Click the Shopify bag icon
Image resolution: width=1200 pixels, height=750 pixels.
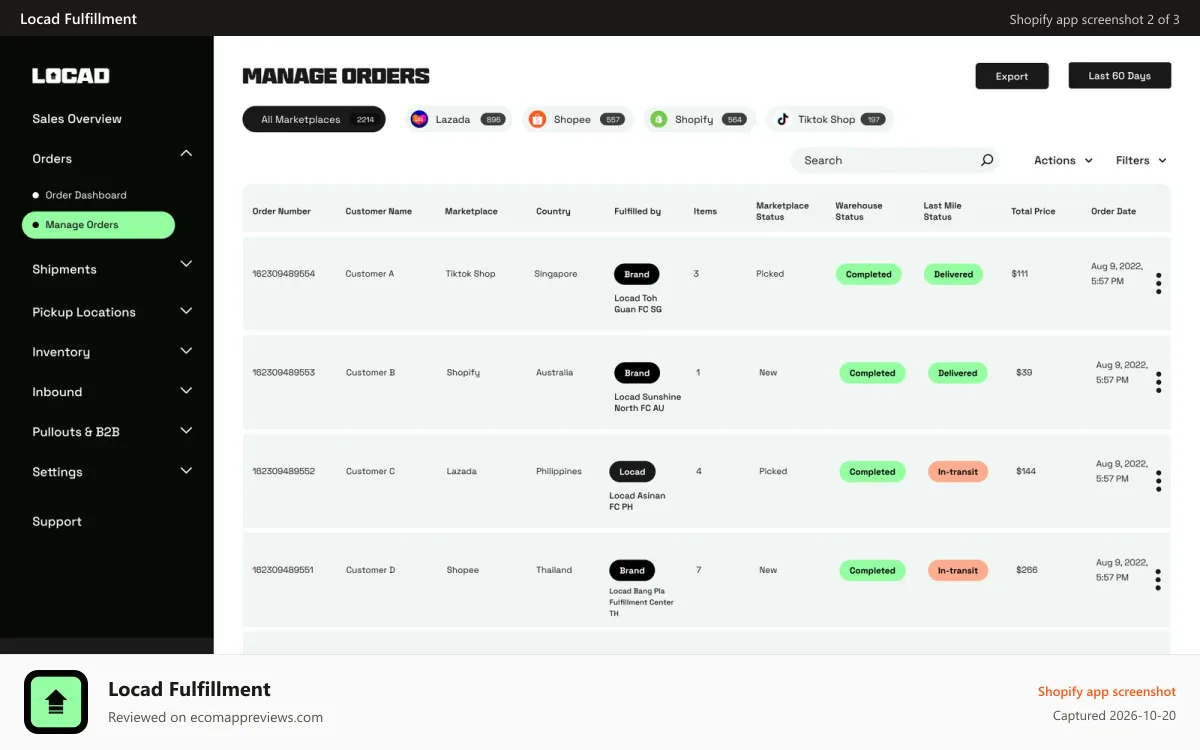click(658, 119)
